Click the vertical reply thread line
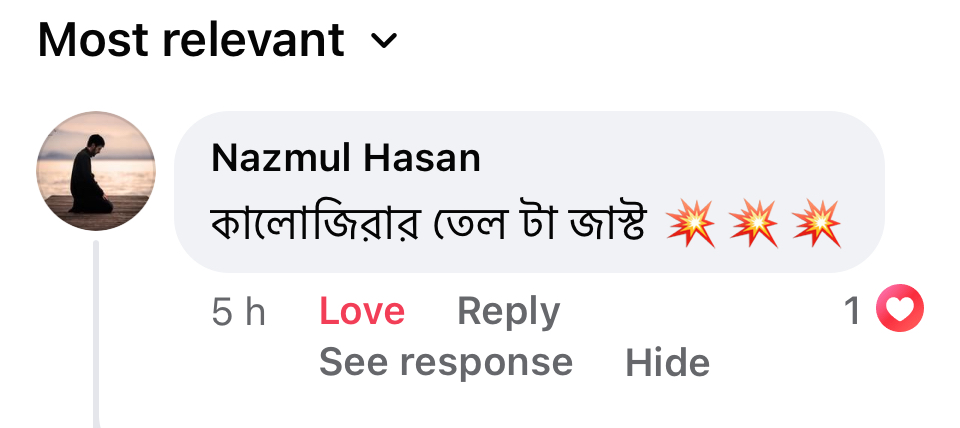This screenshot has width=960, height=428. point(97,330)
